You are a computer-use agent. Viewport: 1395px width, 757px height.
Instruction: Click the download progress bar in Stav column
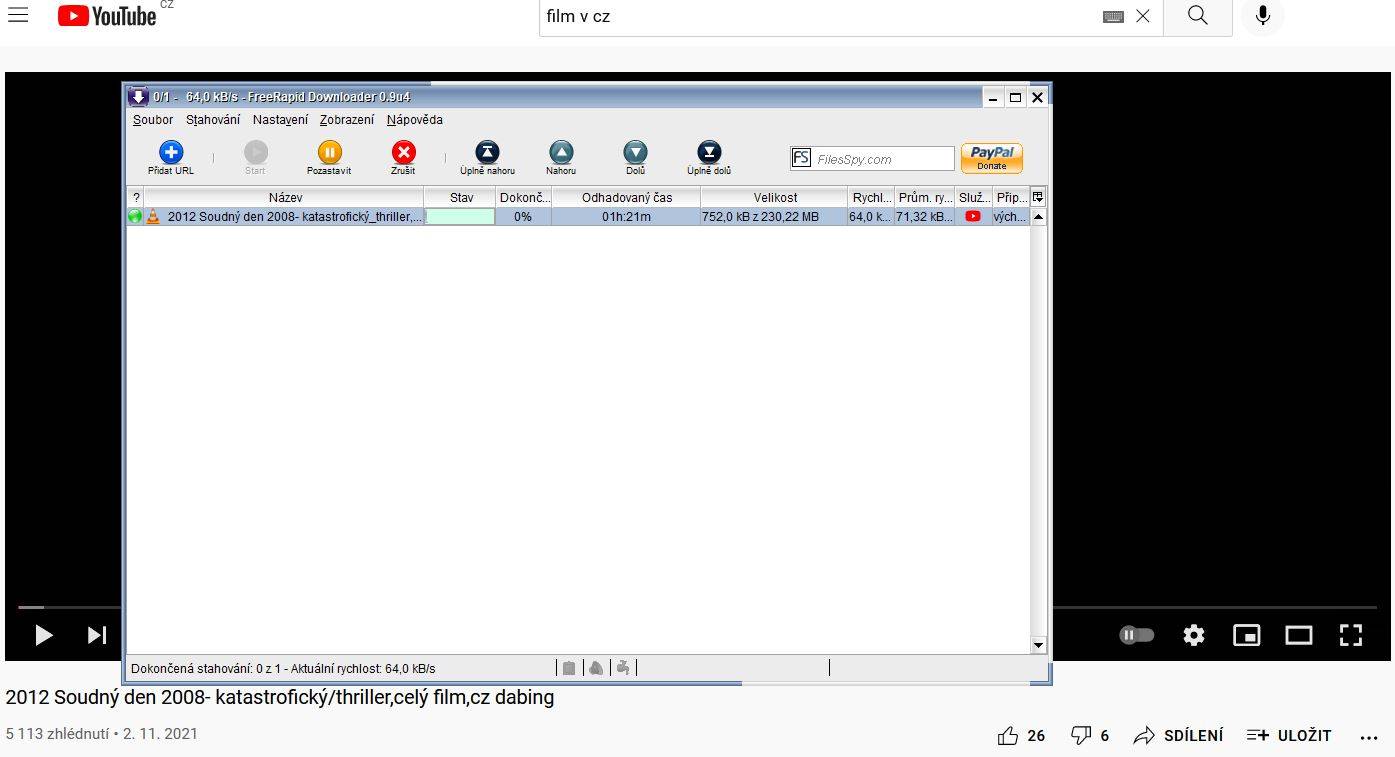461,216
